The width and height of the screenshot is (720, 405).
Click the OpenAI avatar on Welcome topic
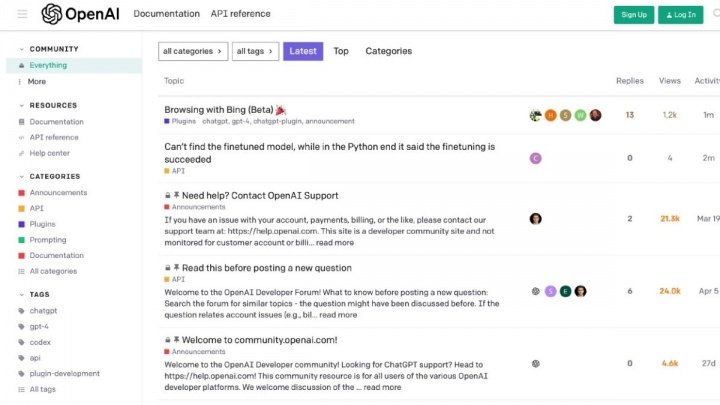(x=535, y=364)
